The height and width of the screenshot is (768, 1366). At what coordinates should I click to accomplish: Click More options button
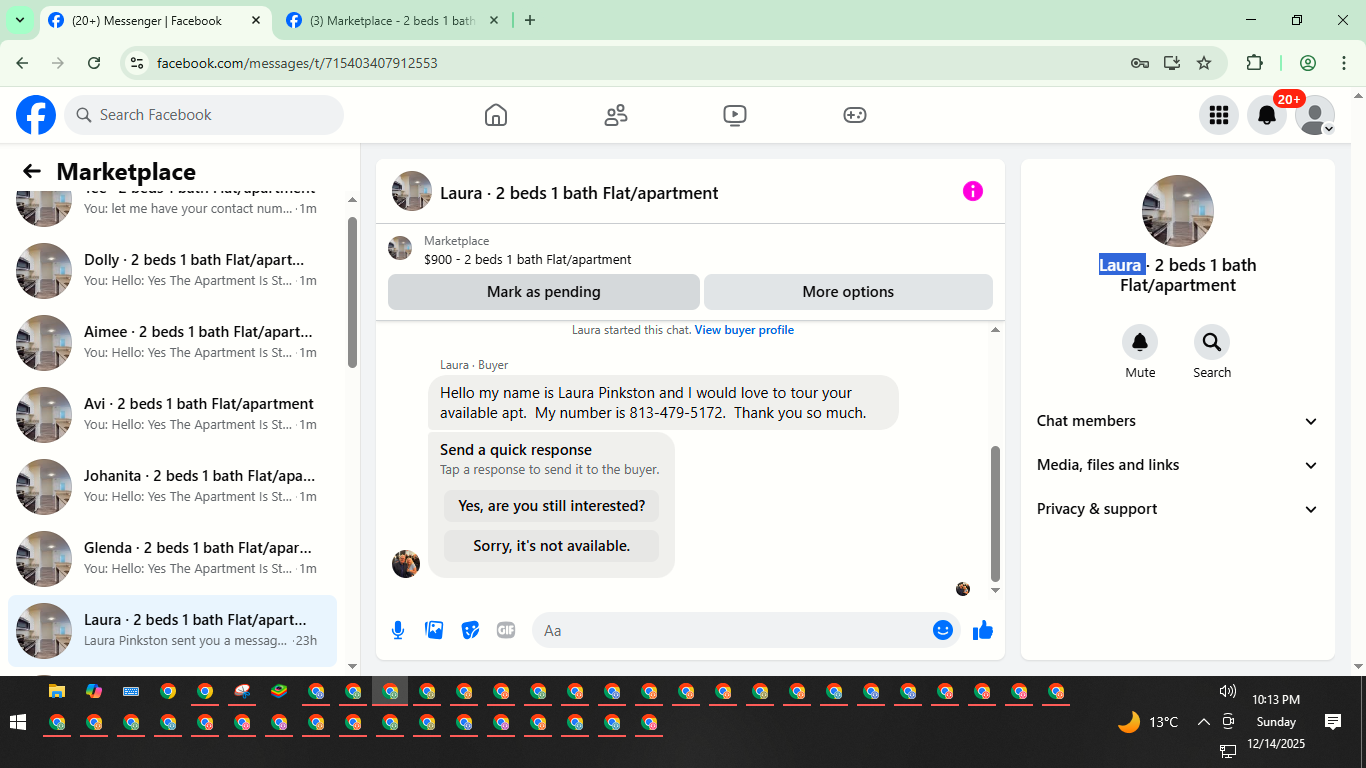click(x=848, y=292)
